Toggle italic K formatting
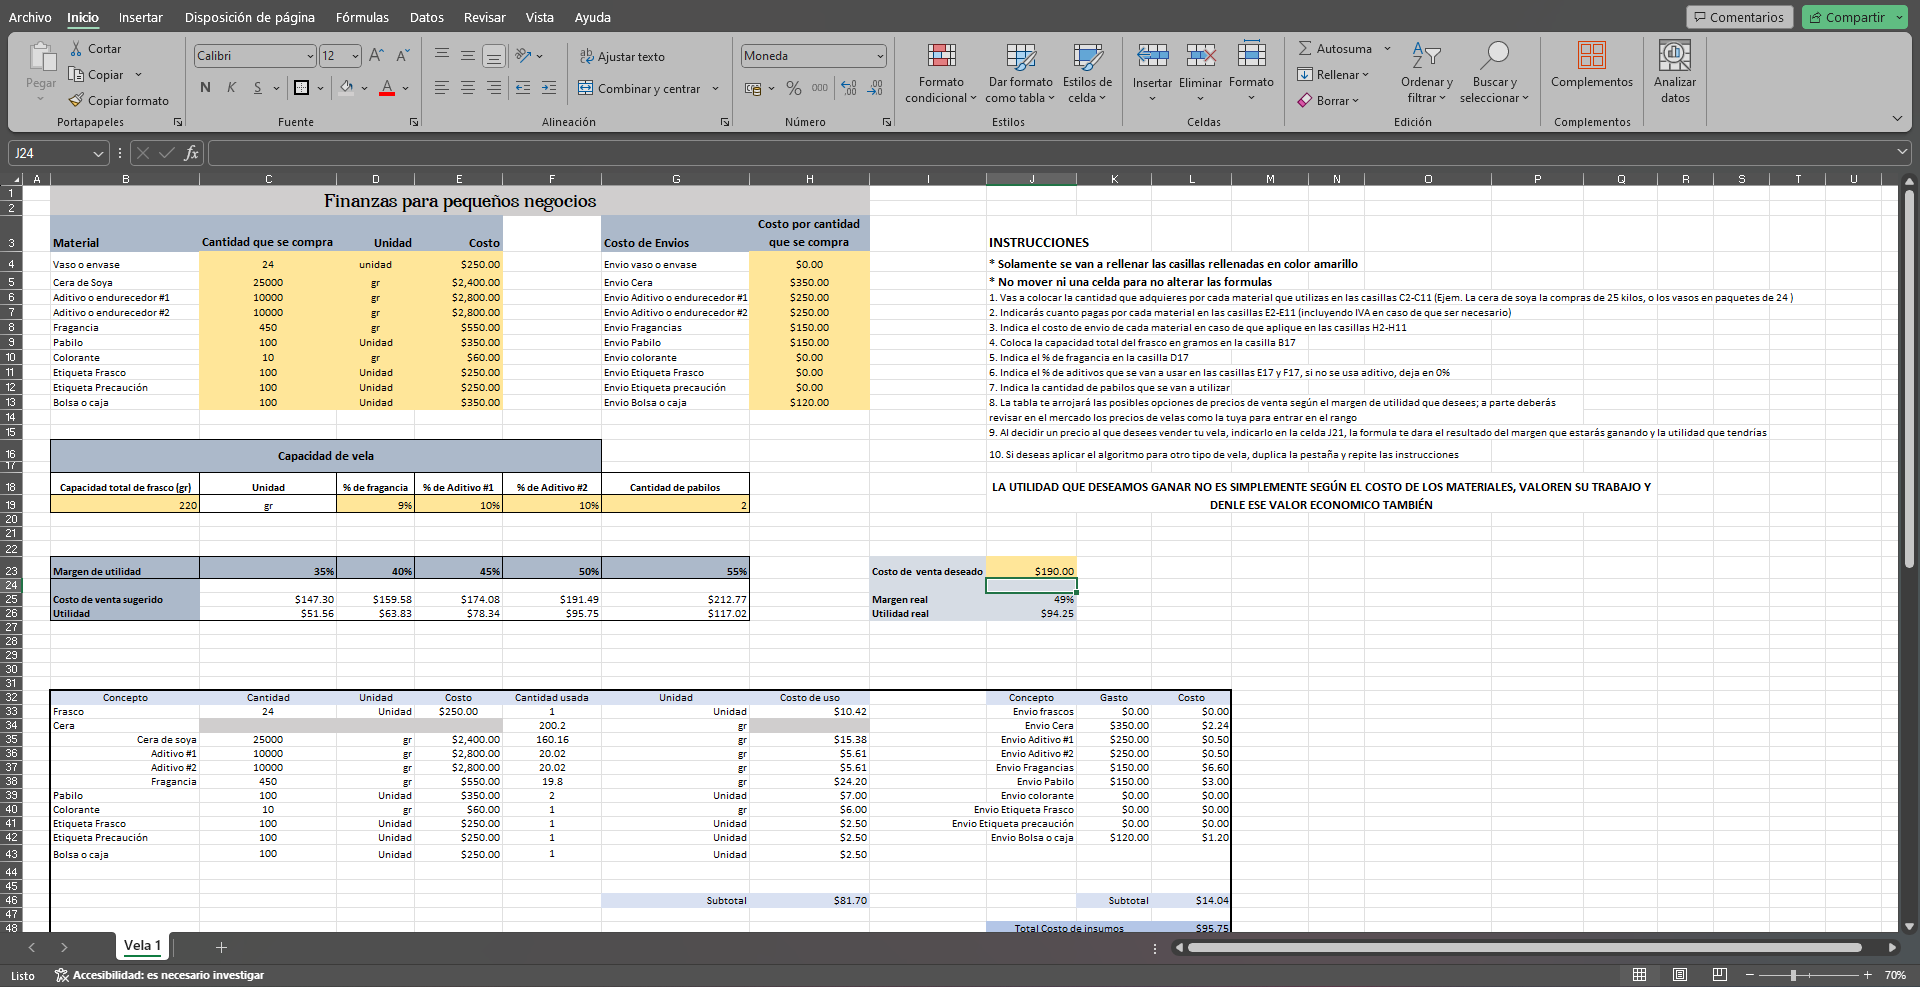Viewport: 1920px width, 987px height. coord(231,88)
